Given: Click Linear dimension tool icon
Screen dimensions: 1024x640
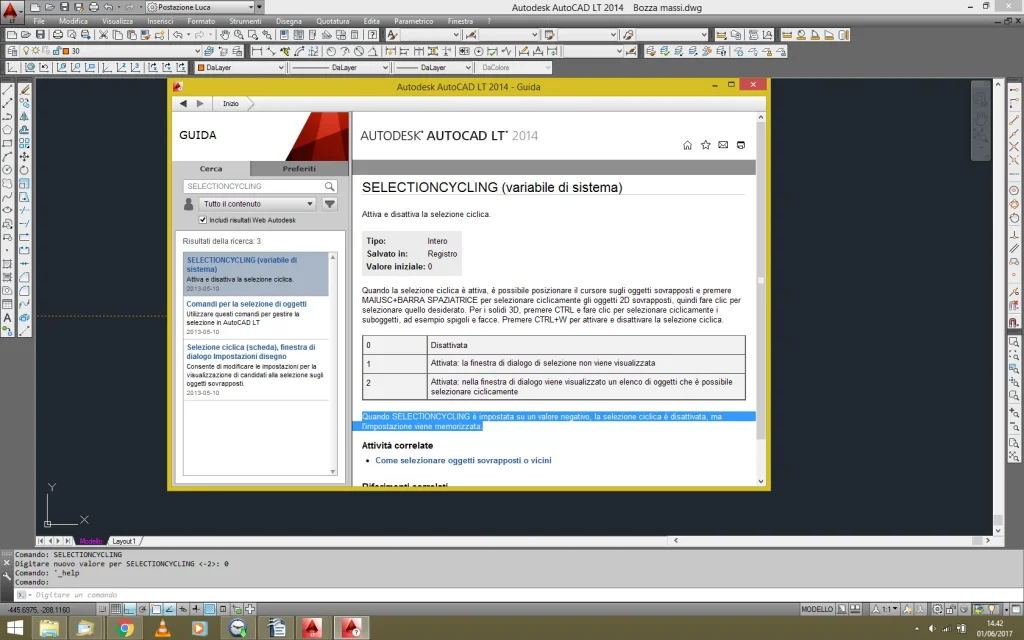Looking at the screenshot, I should coord(257,51).
